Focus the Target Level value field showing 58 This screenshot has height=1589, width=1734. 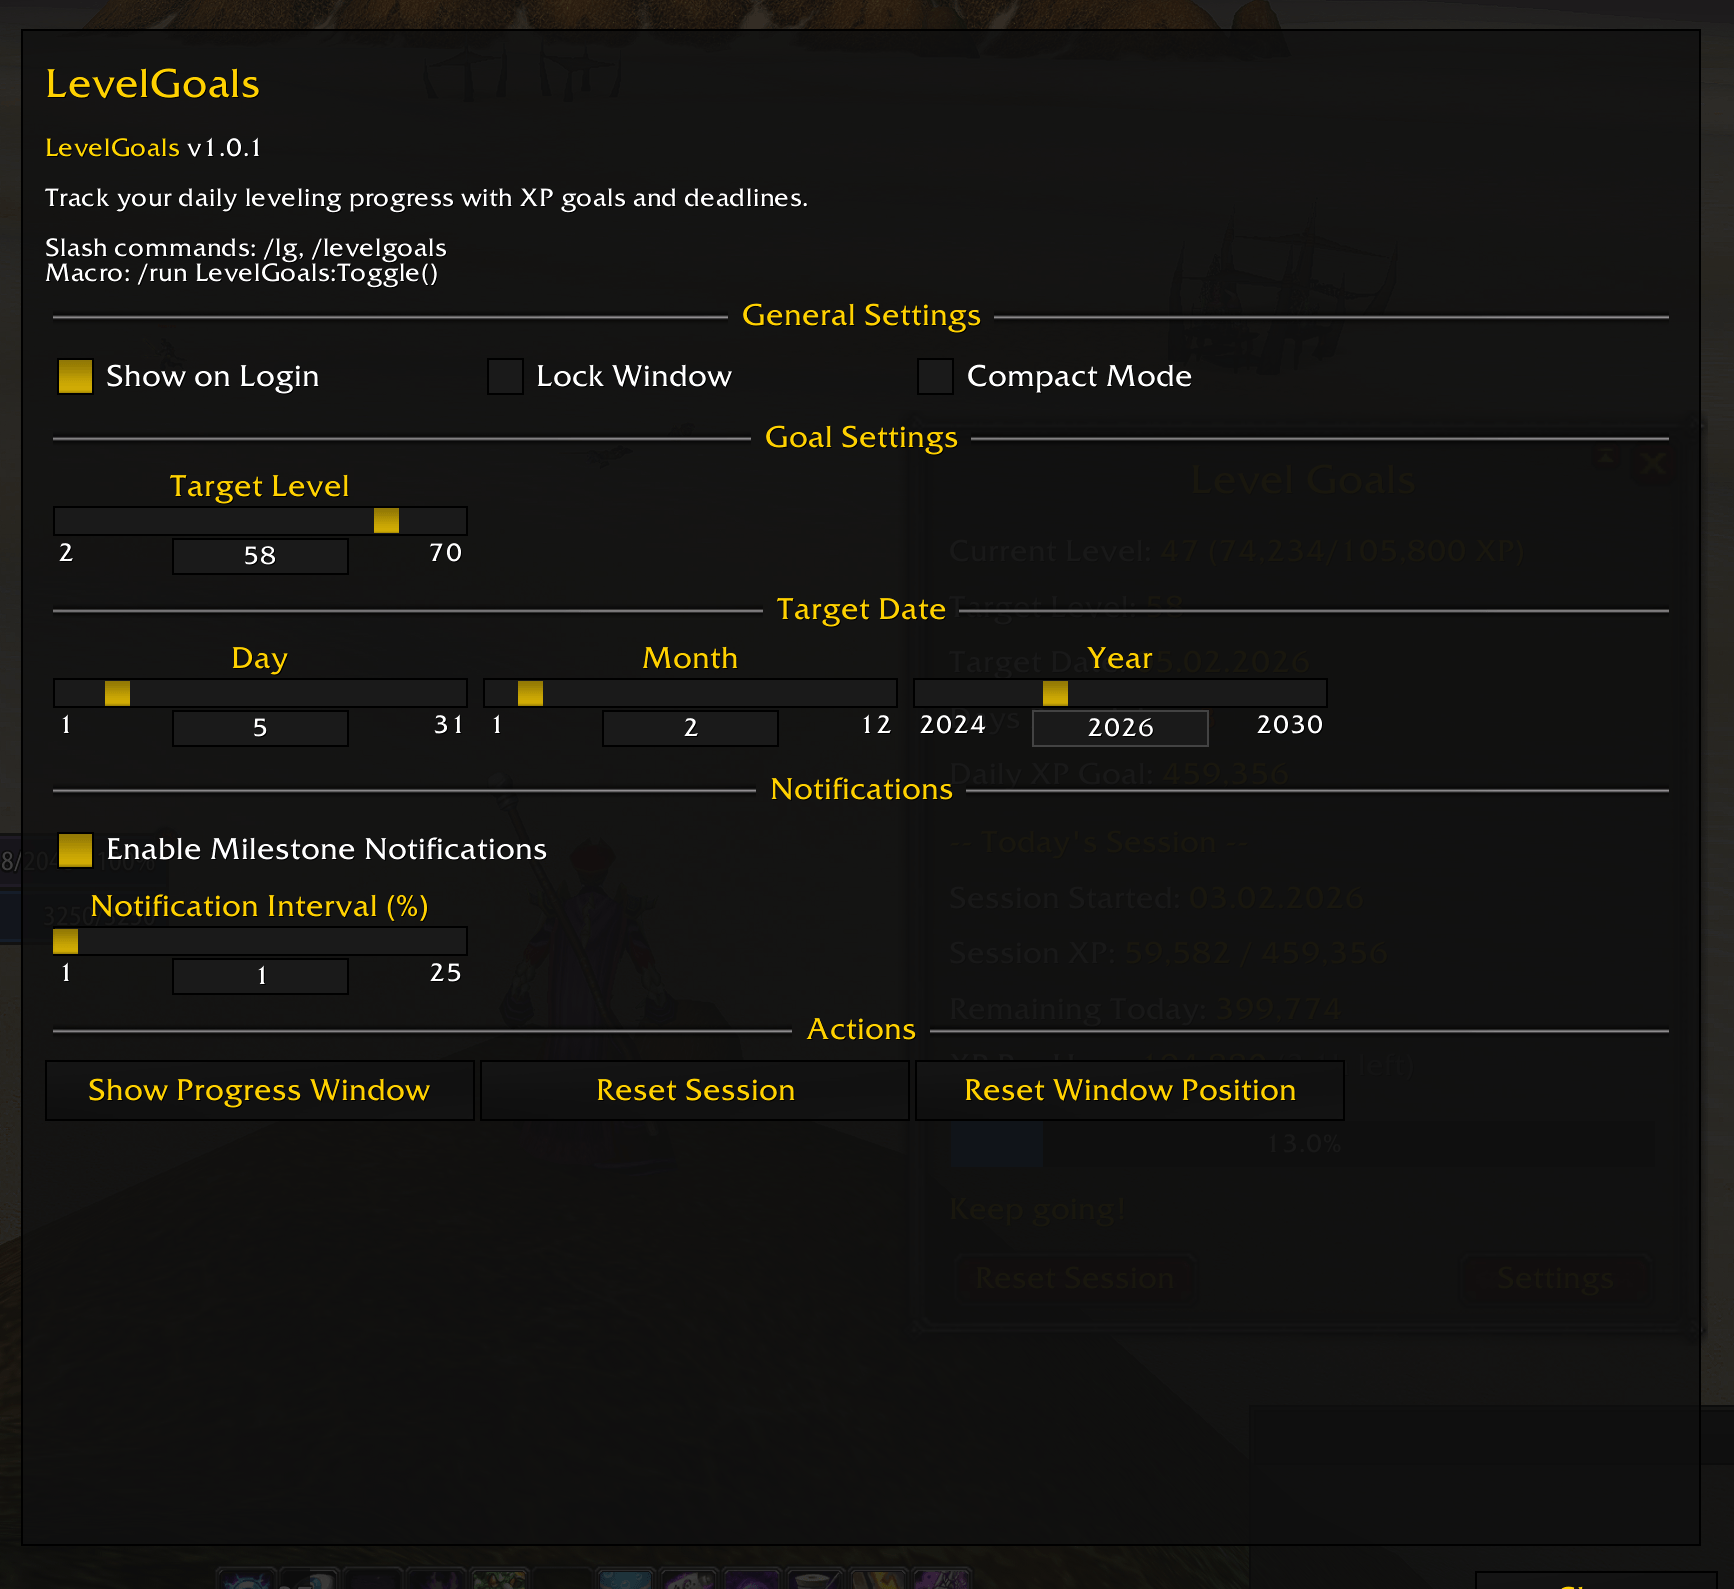260,556
